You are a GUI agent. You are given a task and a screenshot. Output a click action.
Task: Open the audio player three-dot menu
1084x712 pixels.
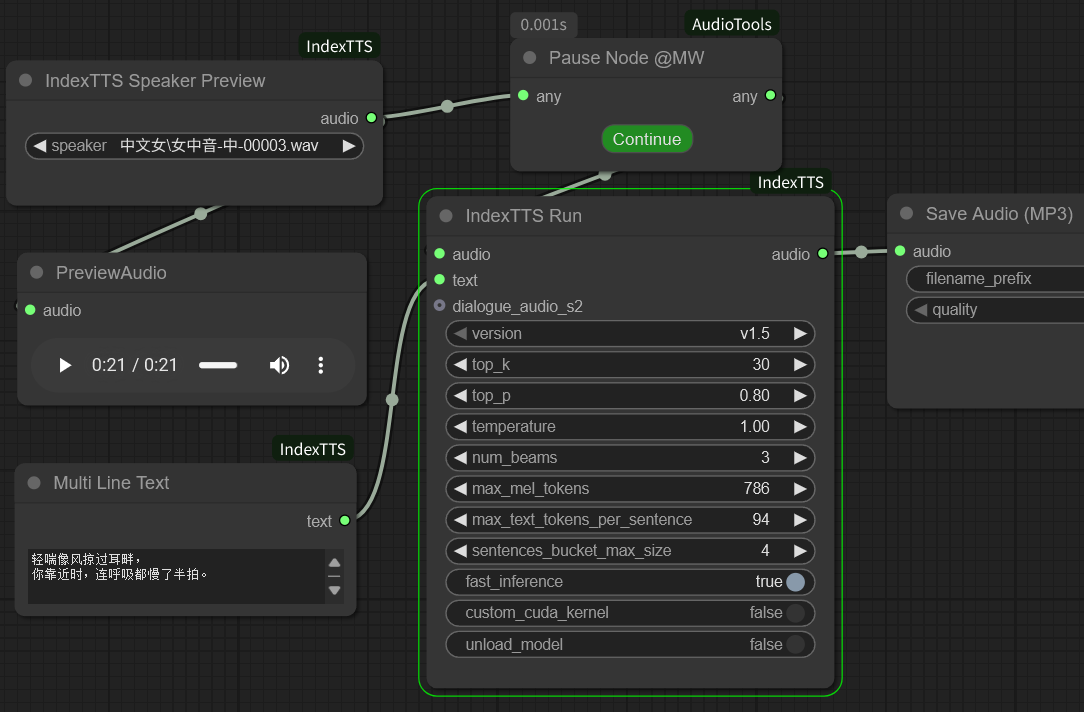(321, 365)
